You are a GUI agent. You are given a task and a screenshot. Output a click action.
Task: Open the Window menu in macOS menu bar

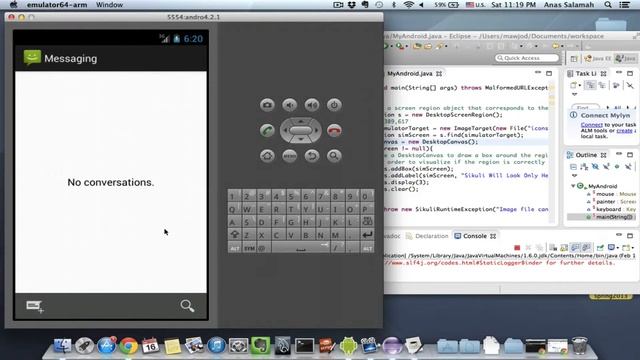tap(109, 5)
